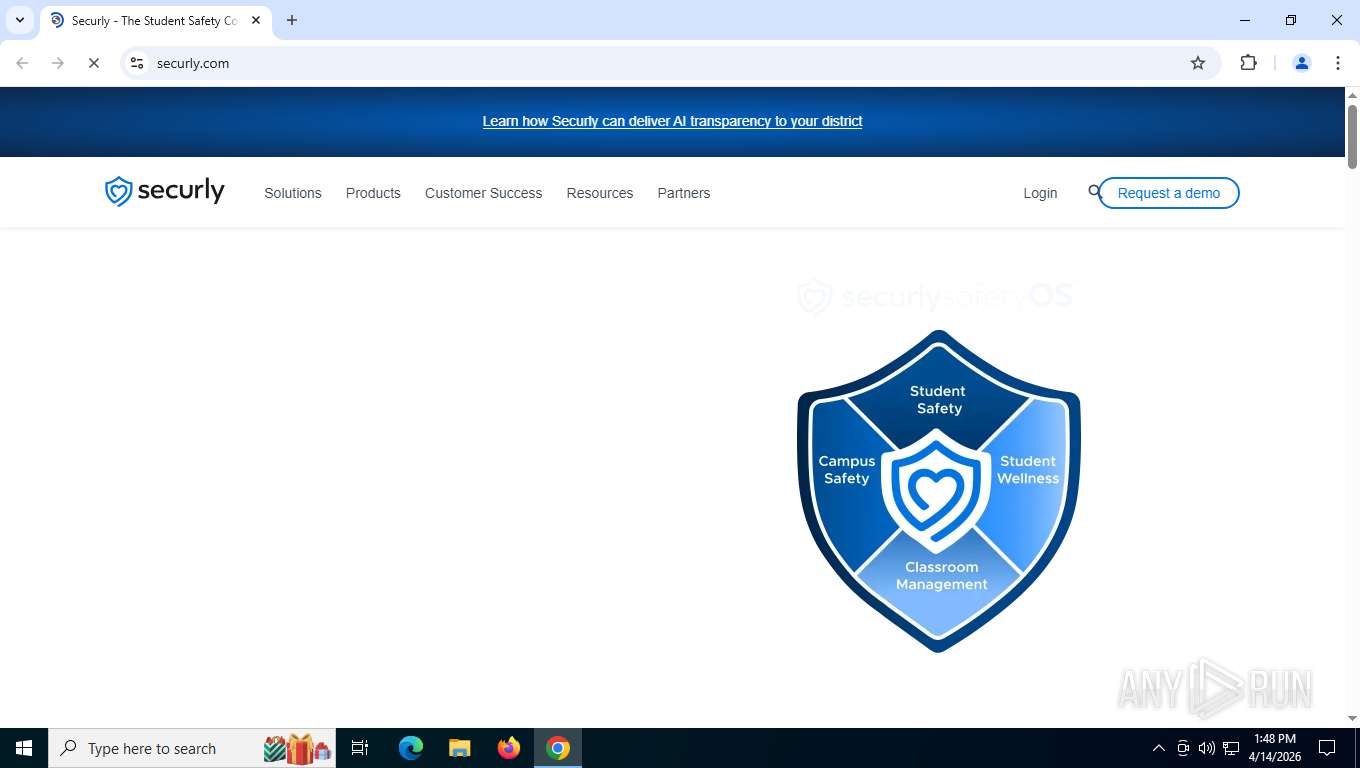Viewport: 1360px width, 768px height.
Task: Click the browser forward arrow
Action: pyautogui.click(x=58, y=63)
